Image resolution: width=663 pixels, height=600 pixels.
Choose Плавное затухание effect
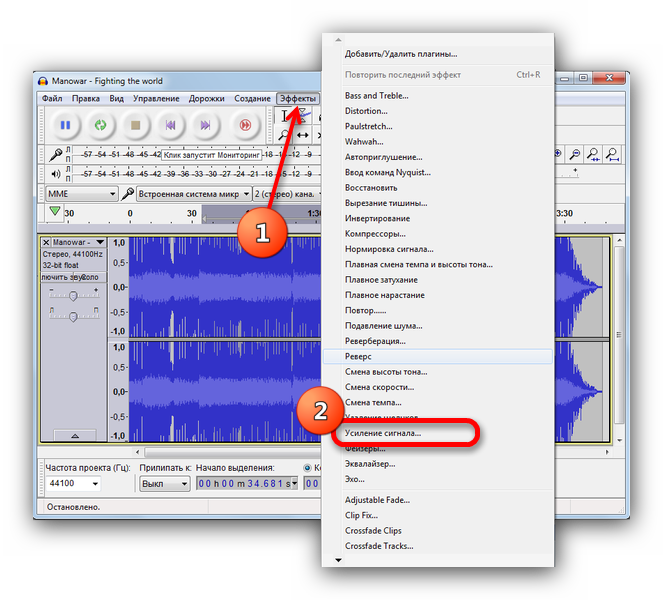(x=438, y=279)
